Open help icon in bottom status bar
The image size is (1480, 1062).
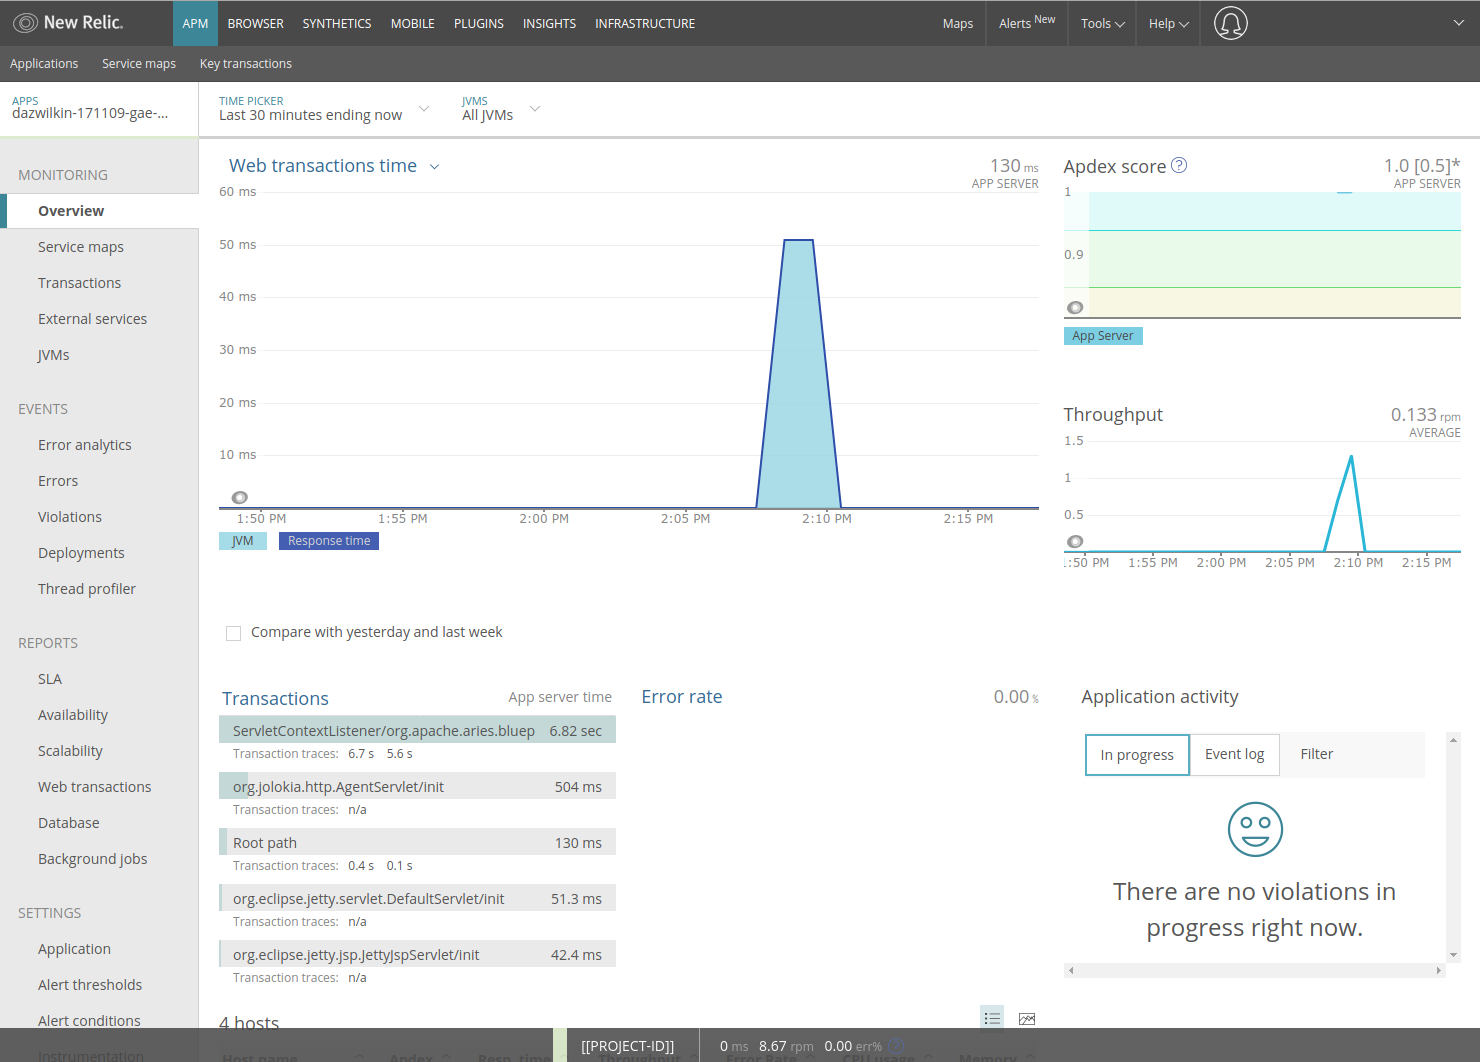point(896,1045)
